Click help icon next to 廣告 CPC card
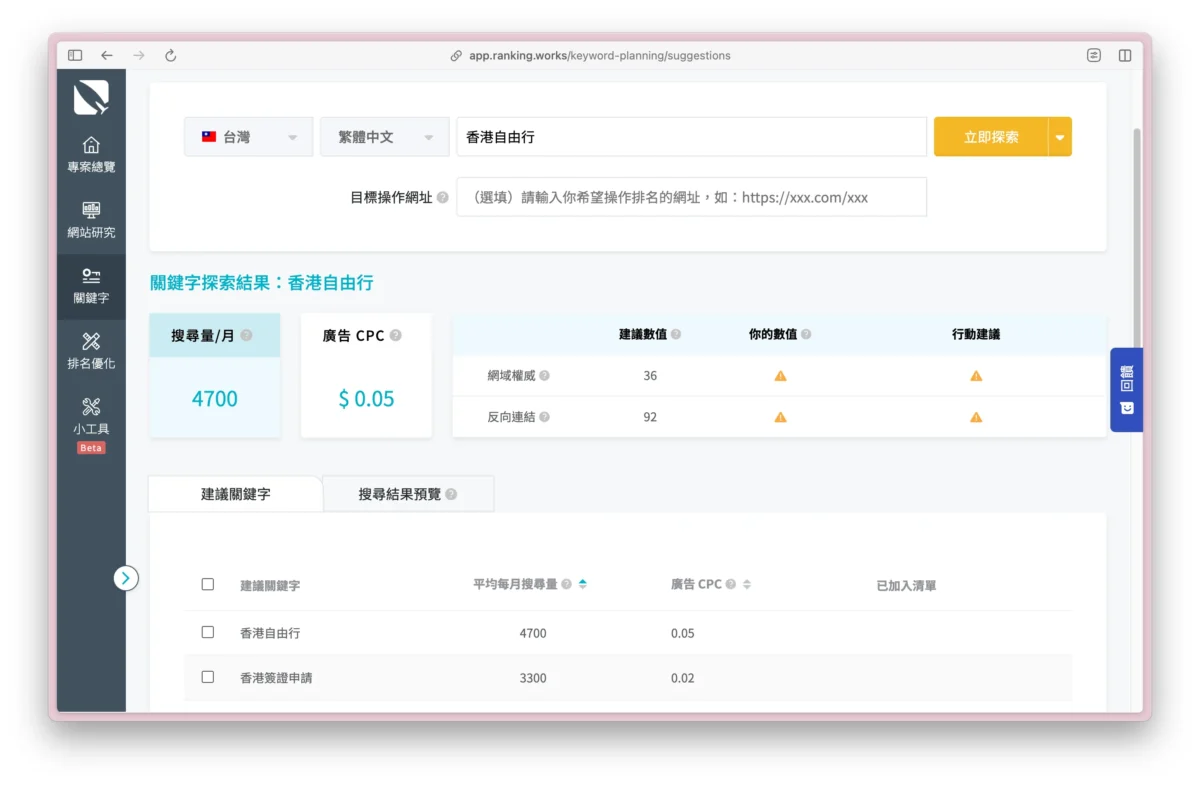Viewport: 1200px width, 785px height. pyautogui.click(x=395, y=336)
